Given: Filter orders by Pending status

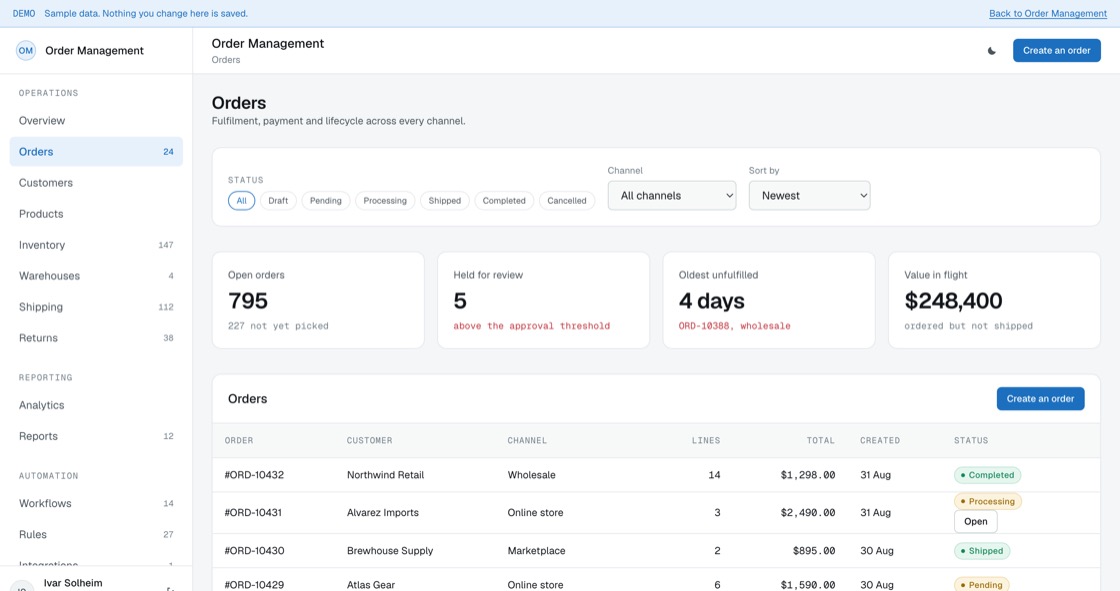Looking at the screenshot, I should (x=326, y=201).
